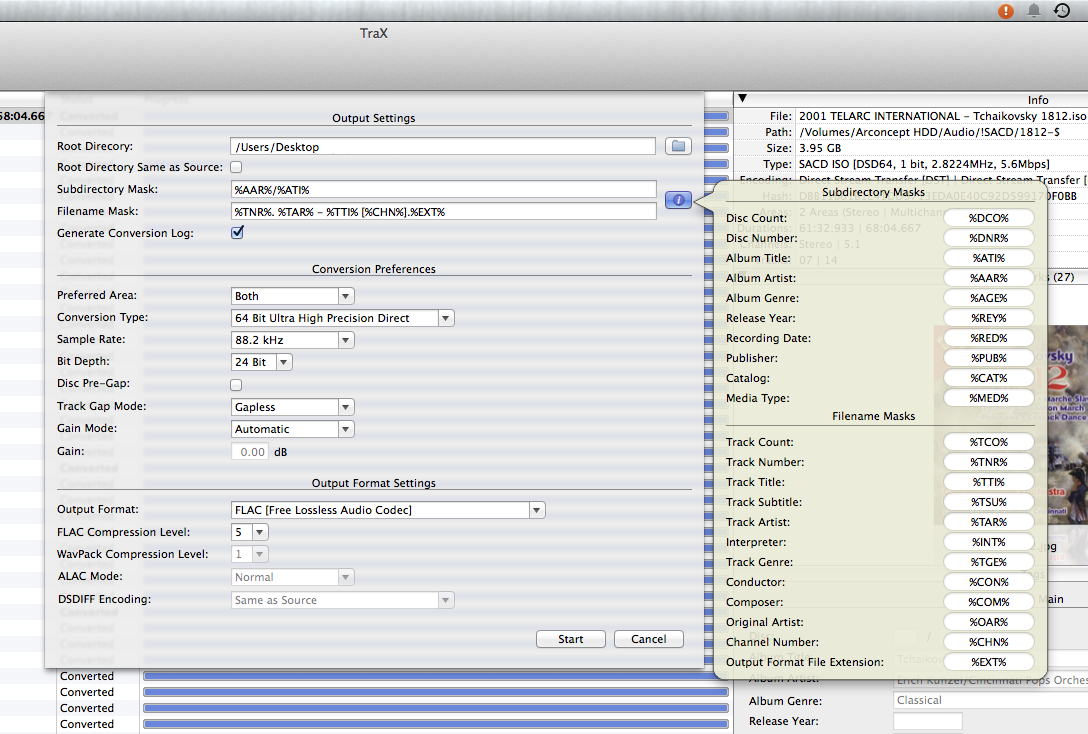This screenshot has height=734, width=1088.
Task: Enable Root Directory Same as Source checkbox
Action: coord(237,167)
